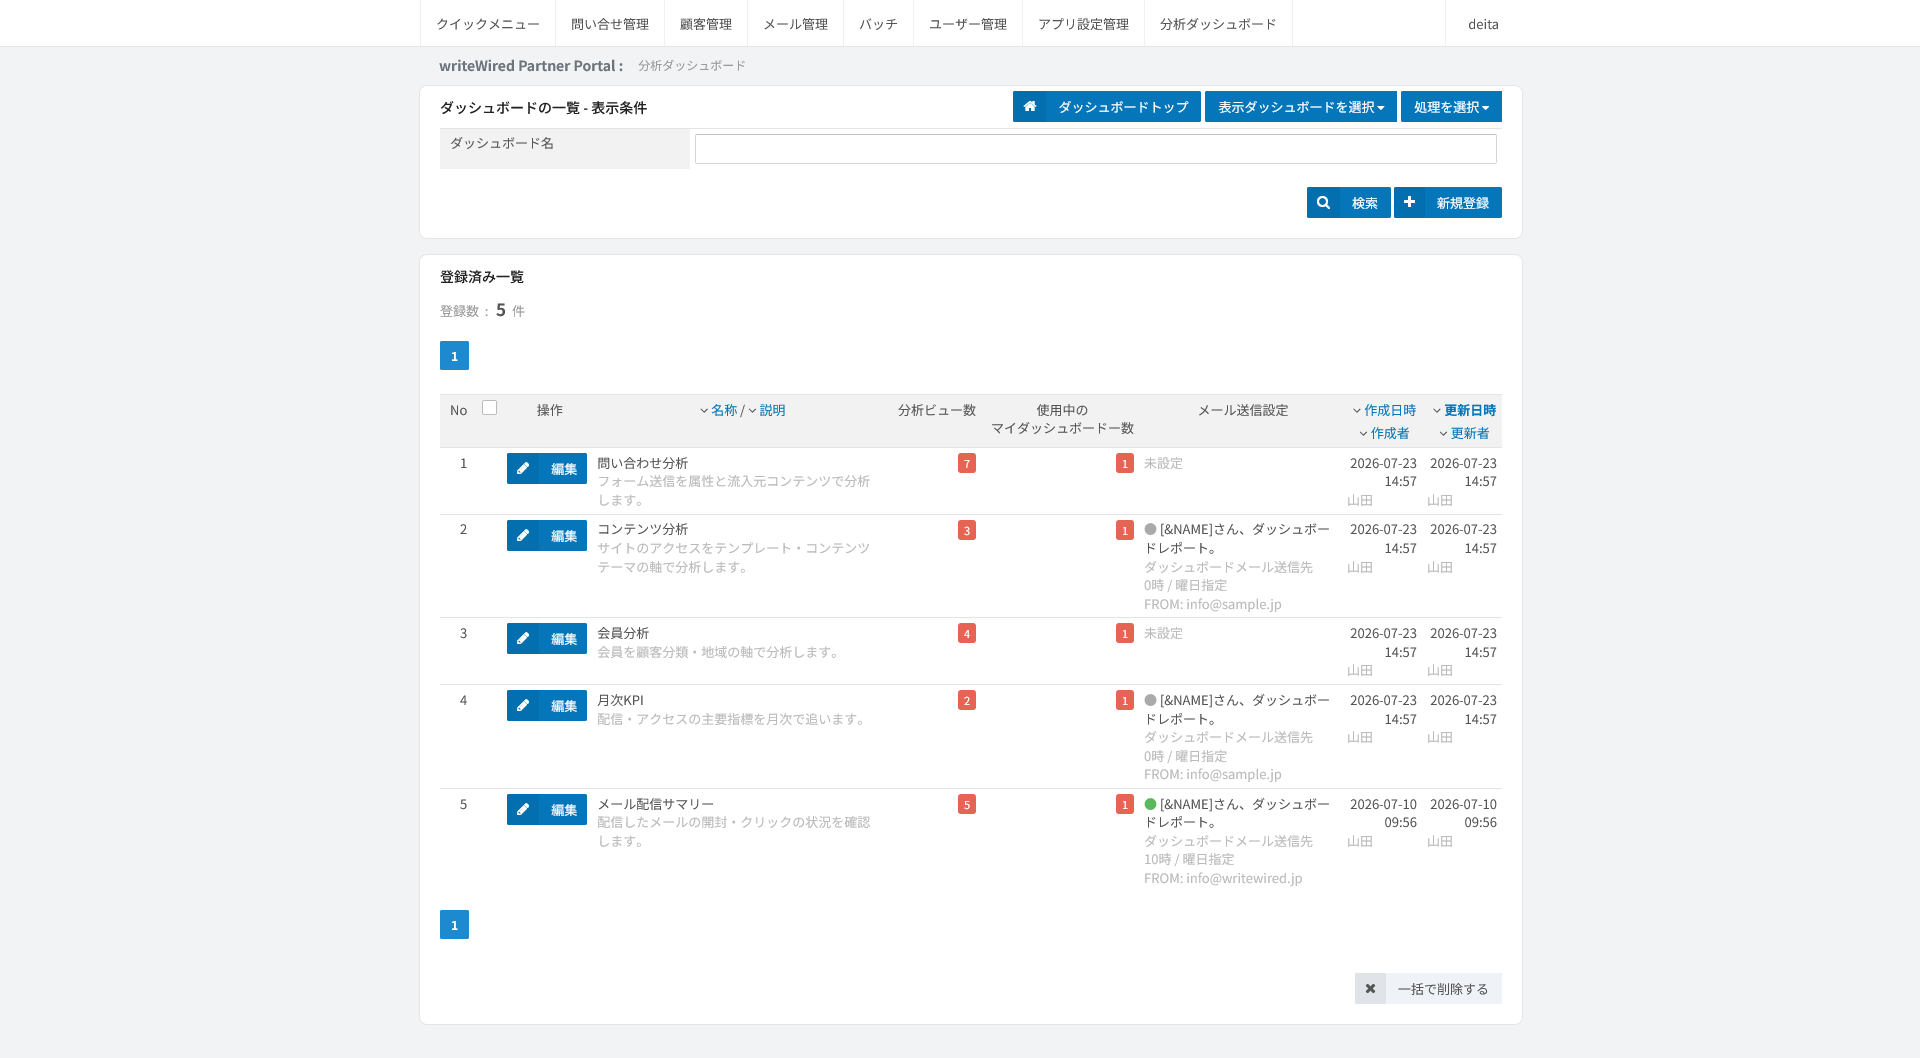Click view count badge 7 for 問い合わせ分析
The image size is (1920, 1058).
(966, 463)
